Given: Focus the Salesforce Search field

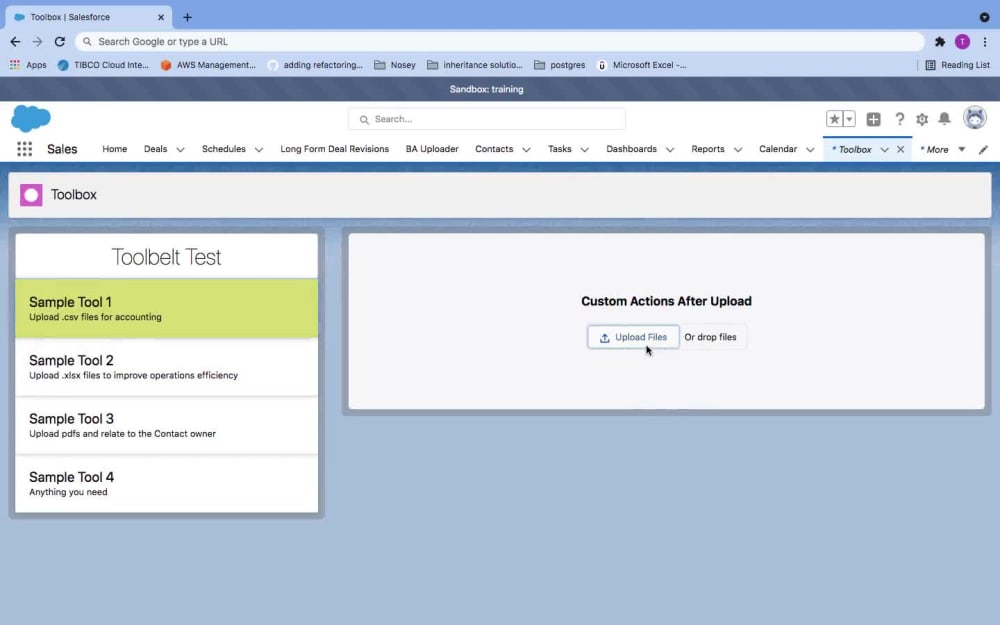Looking at the screenshot, I should 487,119.
